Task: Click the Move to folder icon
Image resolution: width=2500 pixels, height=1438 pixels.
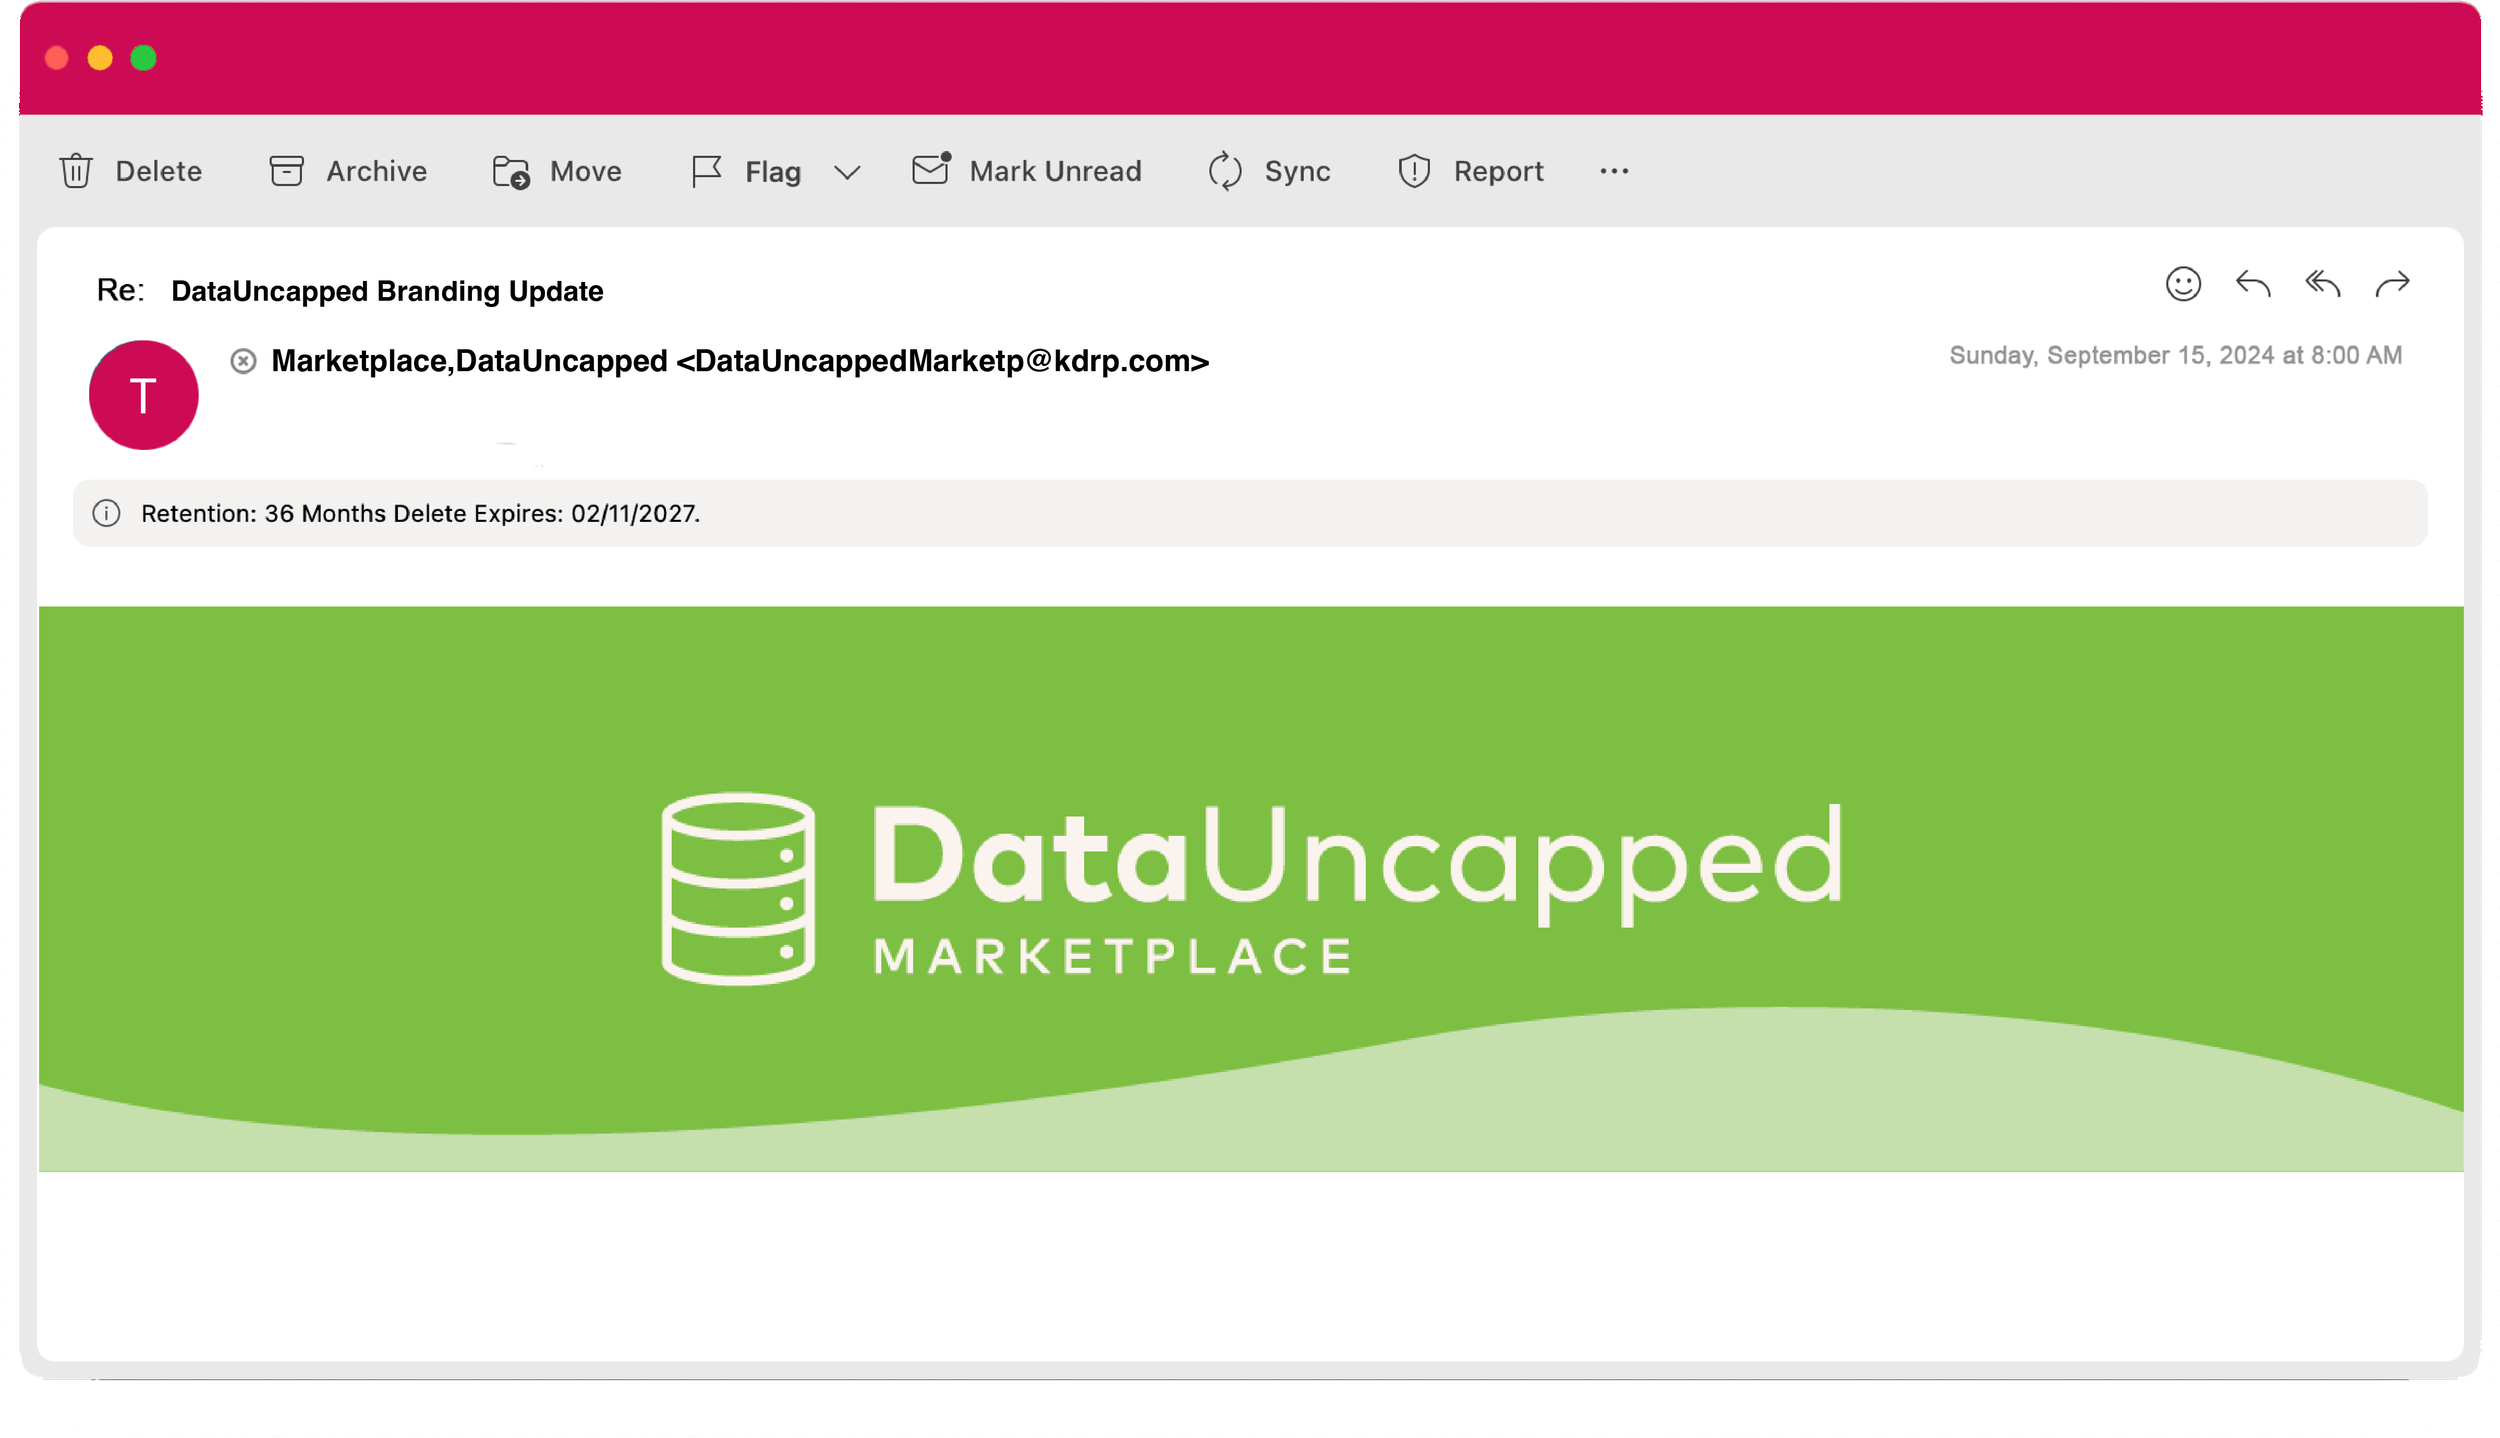Action: click(511, 172)
